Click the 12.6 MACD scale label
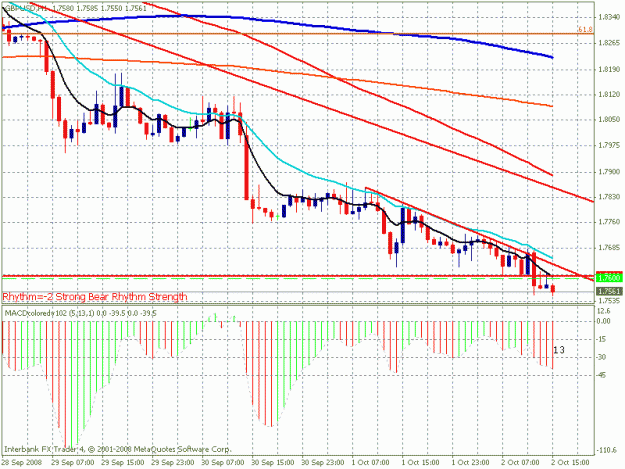The width and height of the screenshot is (625, 469). (x=604, y=311)
